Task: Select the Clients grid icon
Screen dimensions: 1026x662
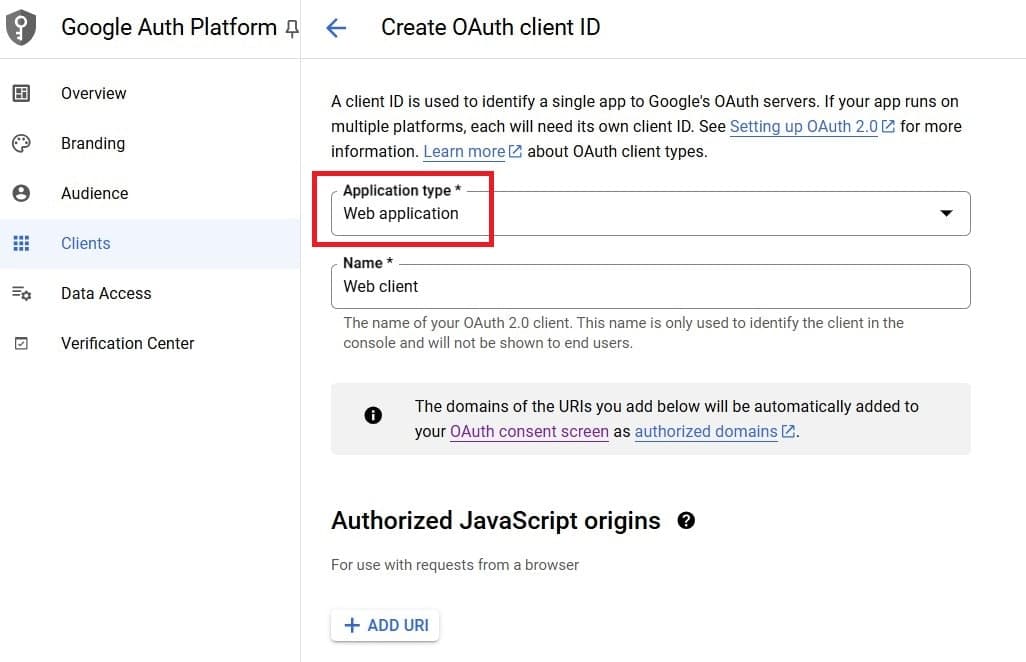Action: click(22, 243)
